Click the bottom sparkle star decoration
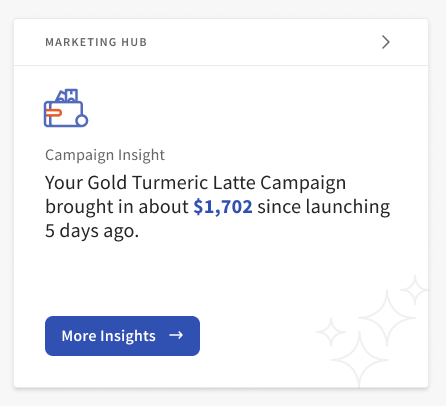 tap(359, 360)
